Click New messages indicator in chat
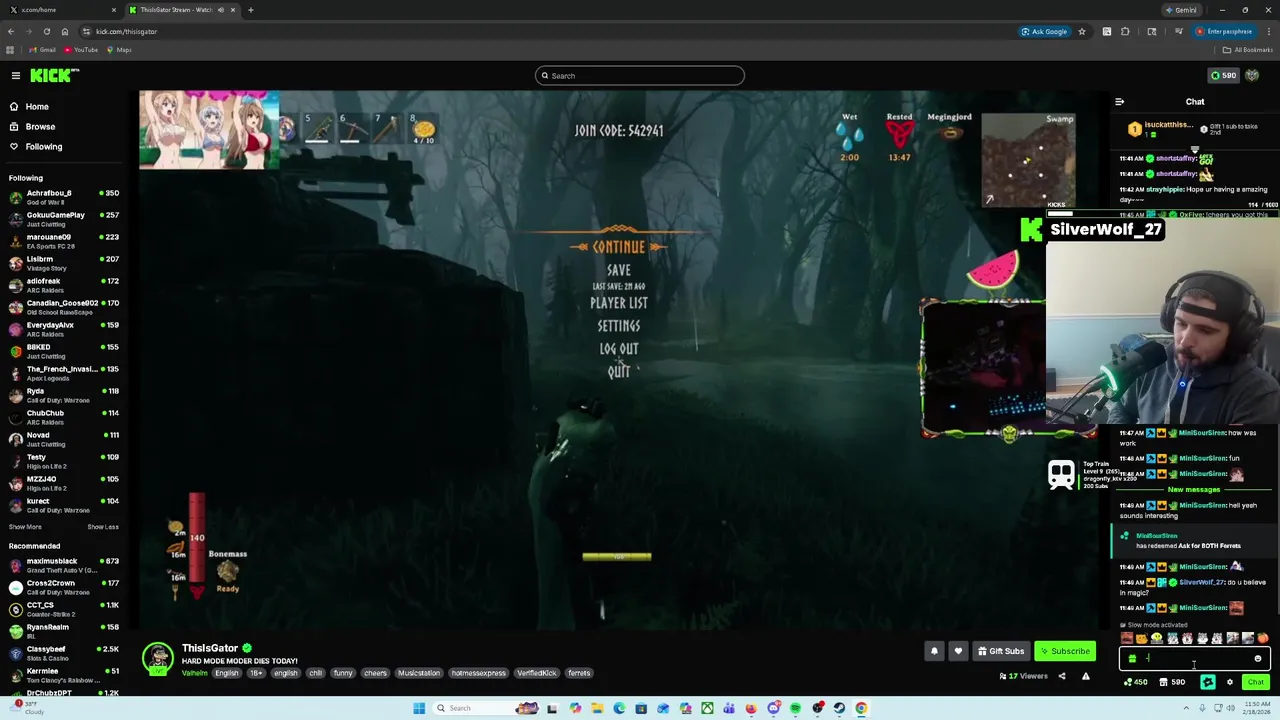This screenshot has width=1280, height=720. coord(1194,490)
